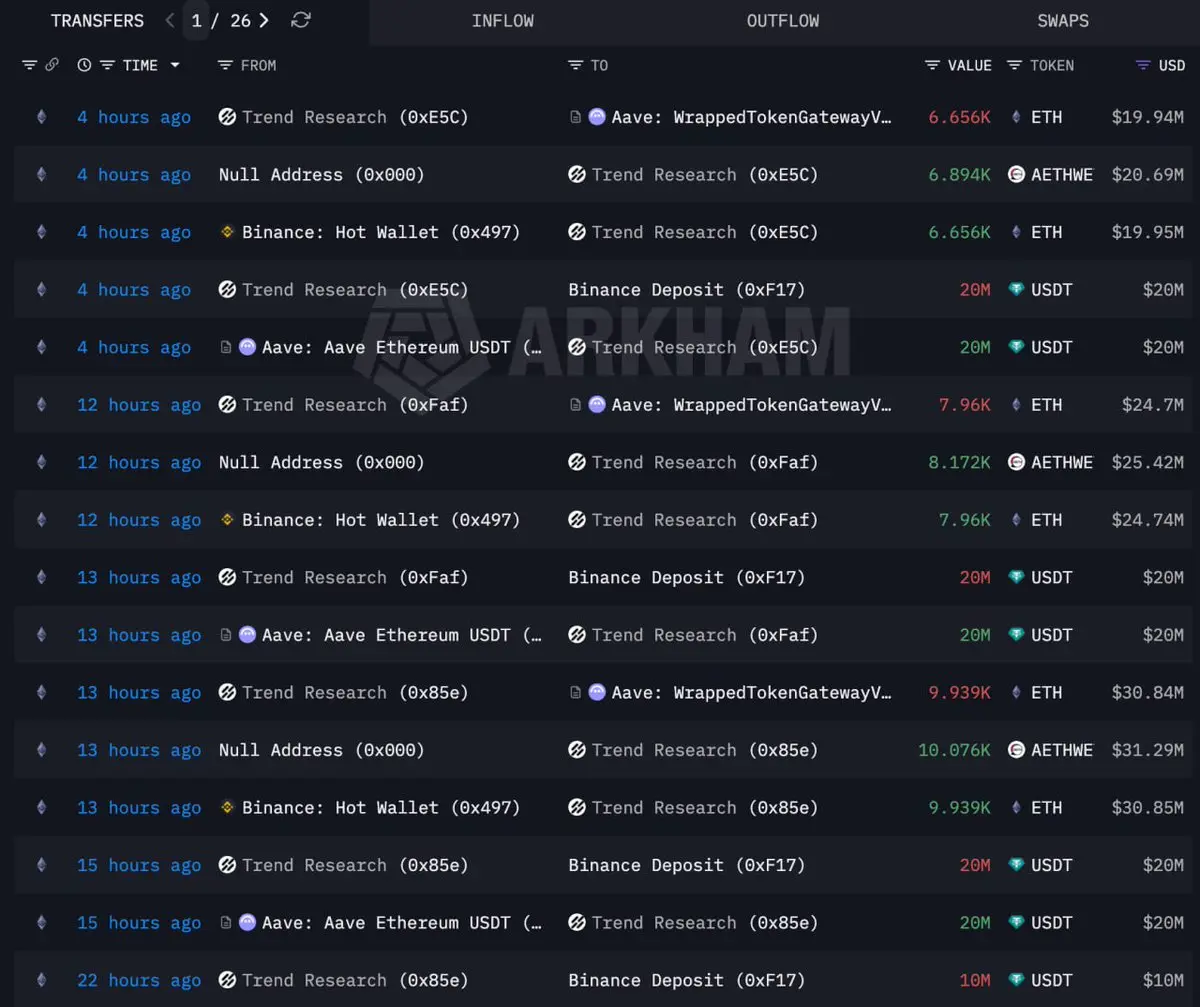This screenshot has height=1007, width=1200.
Task: Switch to the OUTFLOW tab
Action: click(783, 21)
